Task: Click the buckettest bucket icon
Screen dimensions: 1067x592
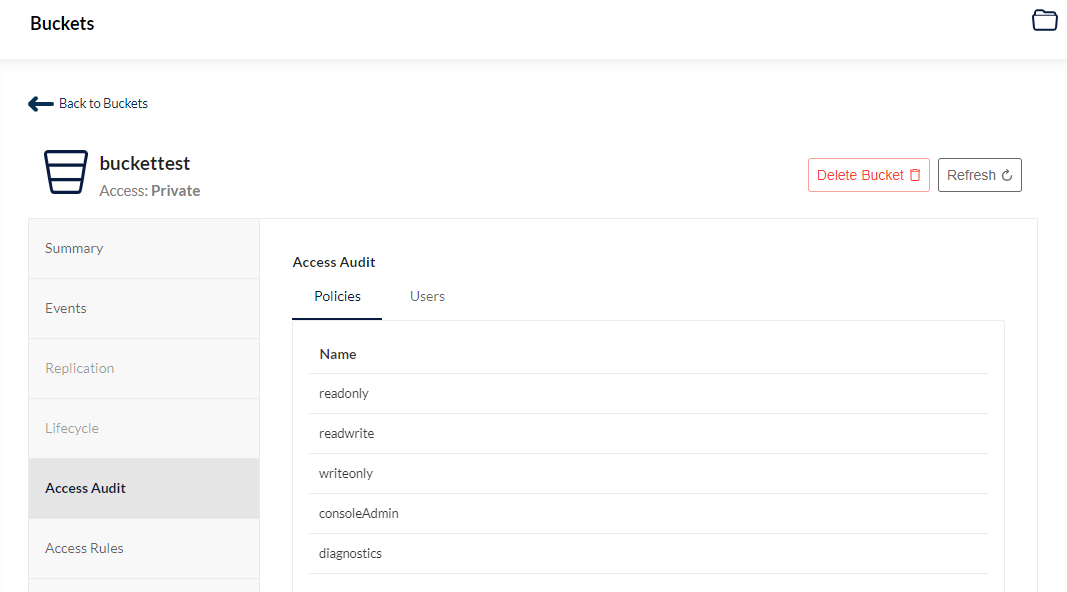Action: (66, 172)
